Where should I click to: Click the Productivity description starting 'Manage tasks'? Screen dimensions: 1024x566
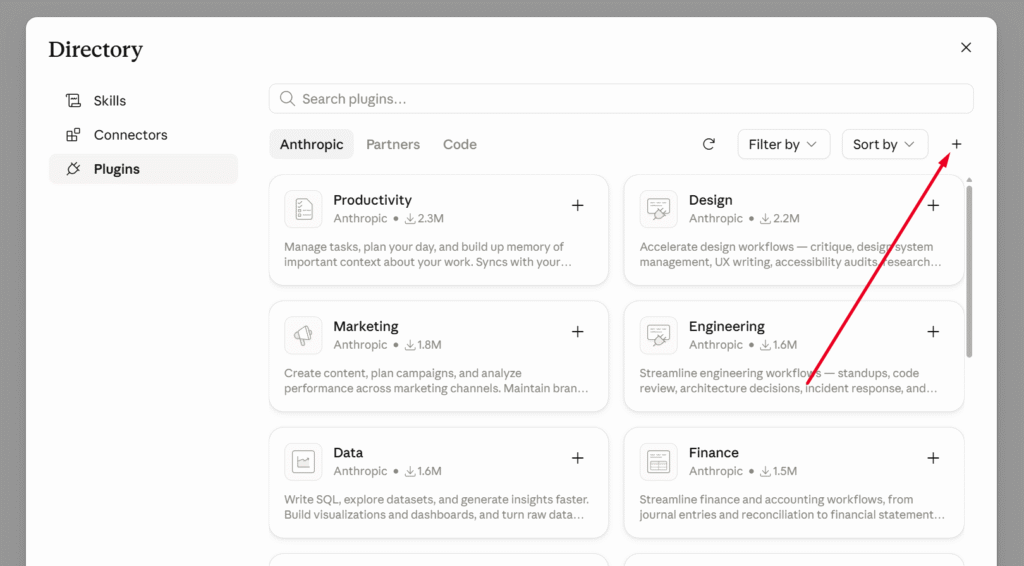[428, 255]
